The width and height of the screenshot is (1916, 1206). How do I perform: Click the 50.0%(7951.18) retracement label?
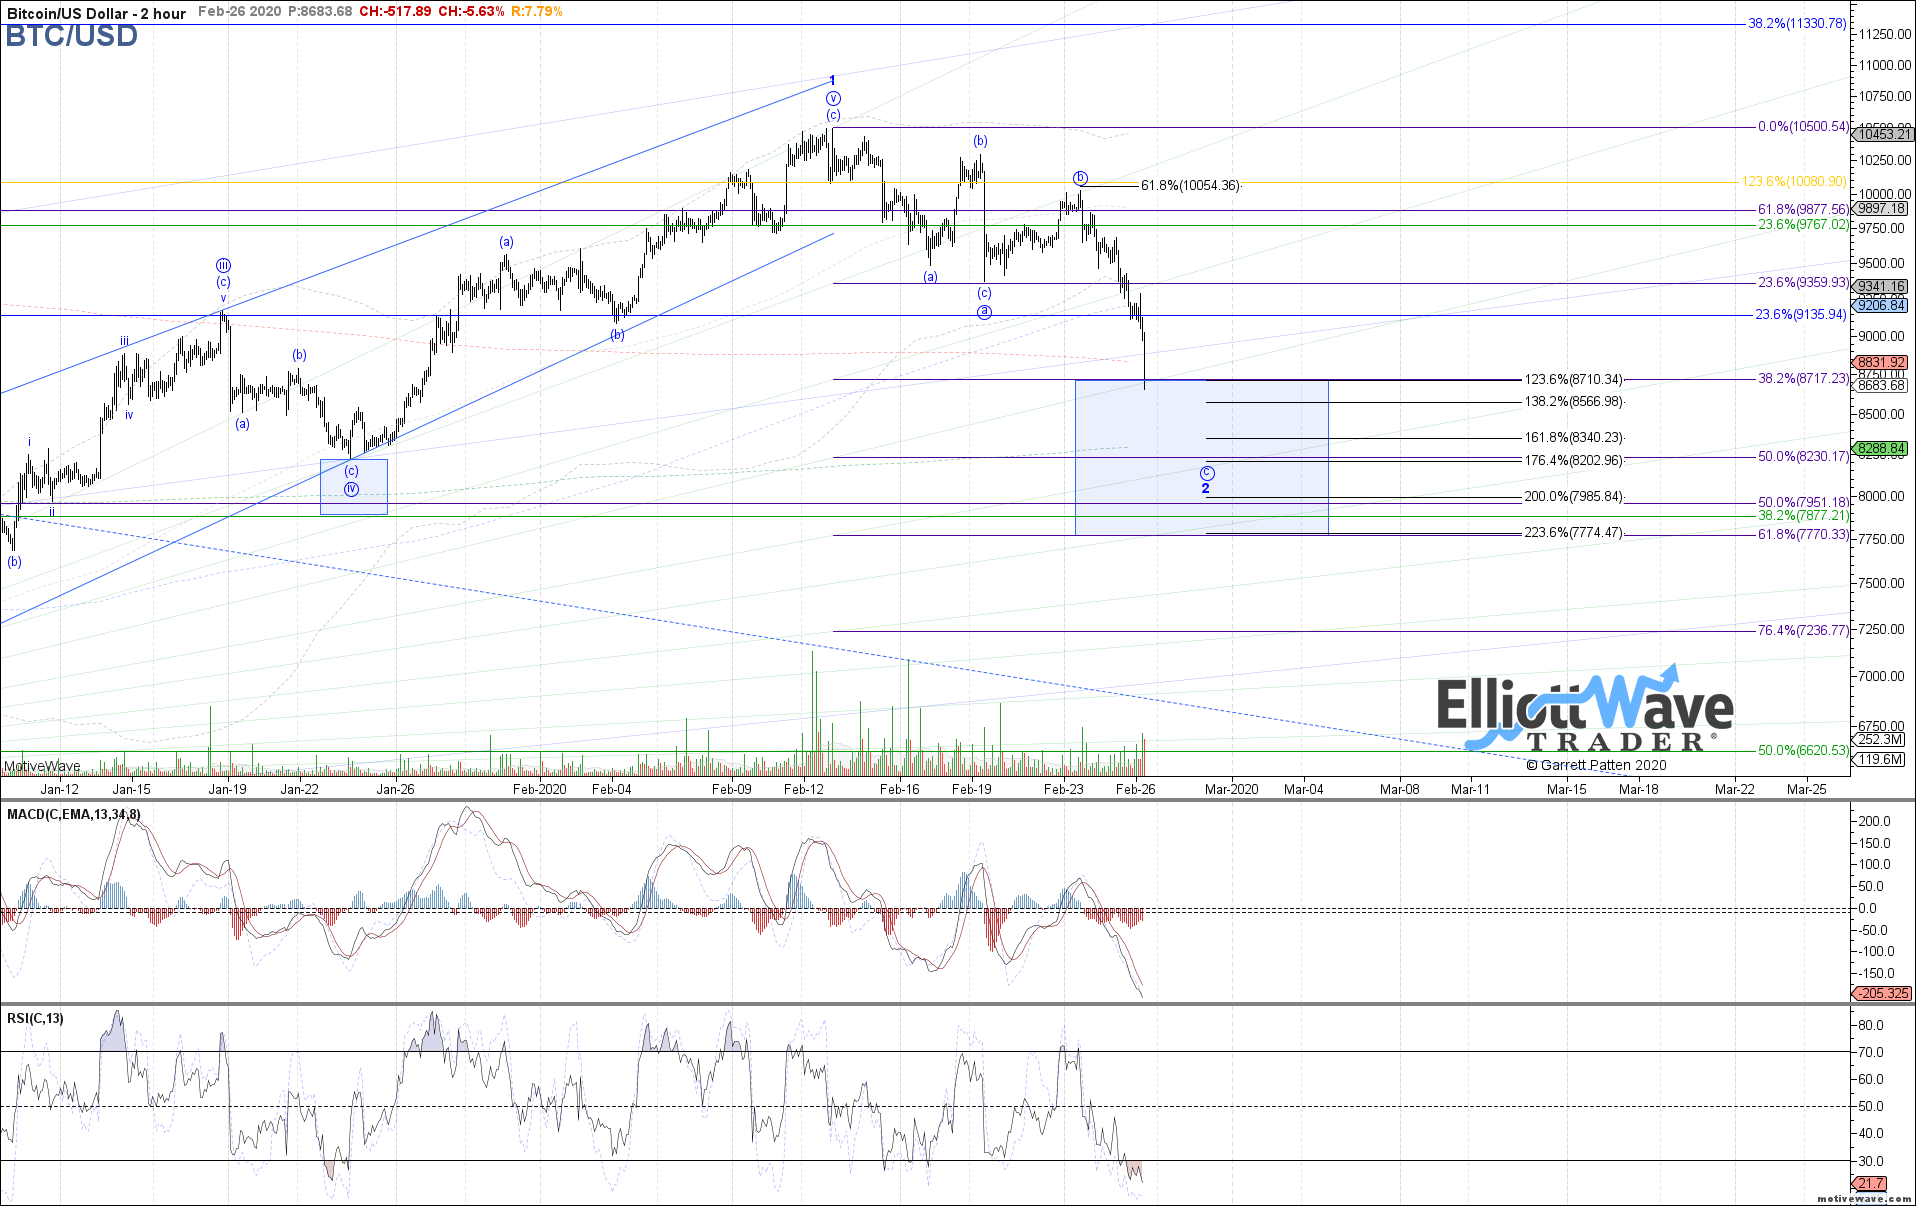[1803, 503]
